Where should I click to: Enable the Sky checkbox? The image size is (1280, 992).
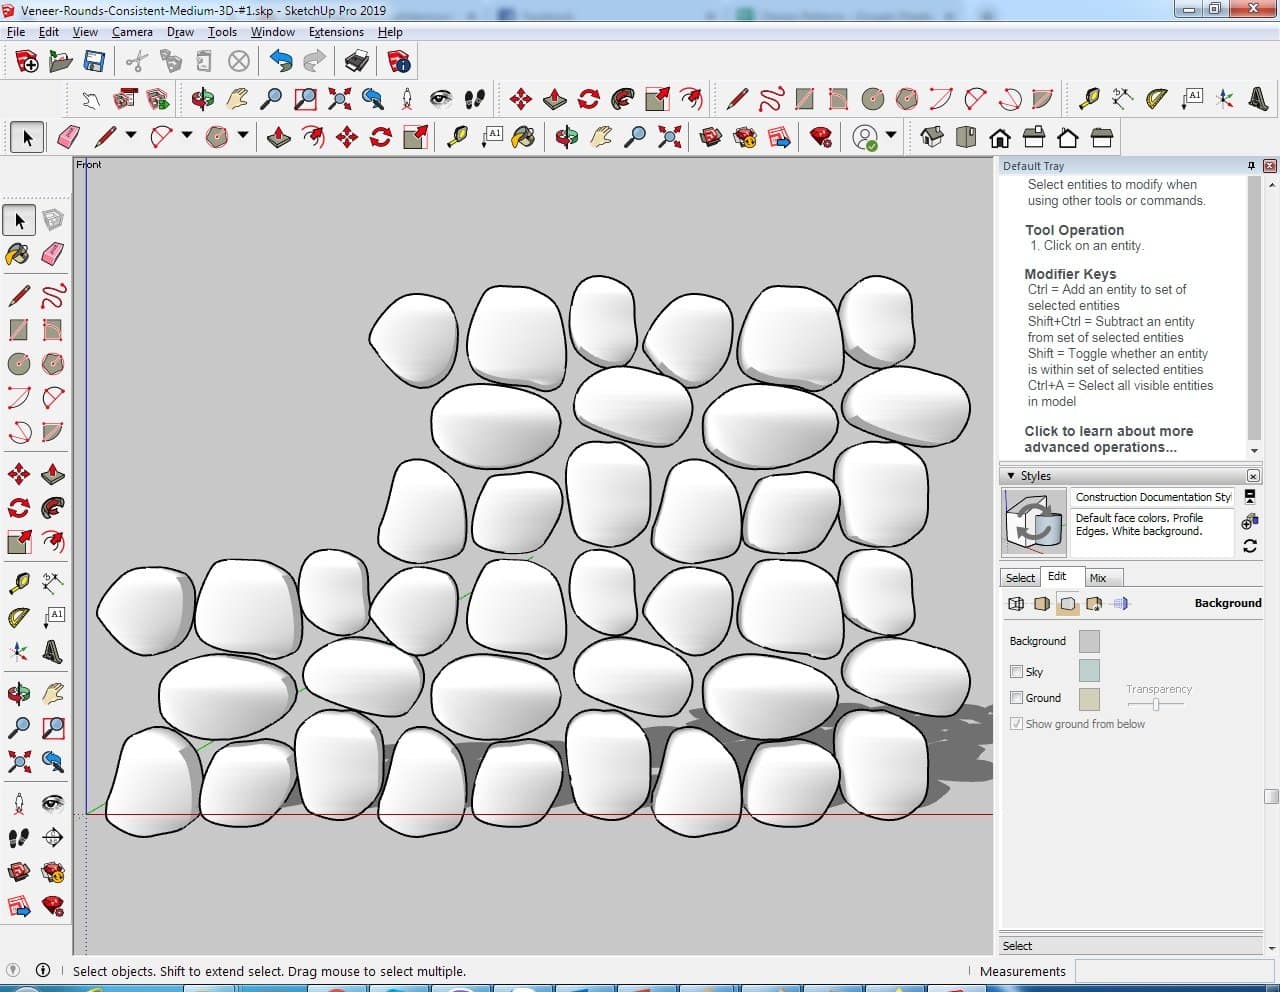pos(1016,672)
